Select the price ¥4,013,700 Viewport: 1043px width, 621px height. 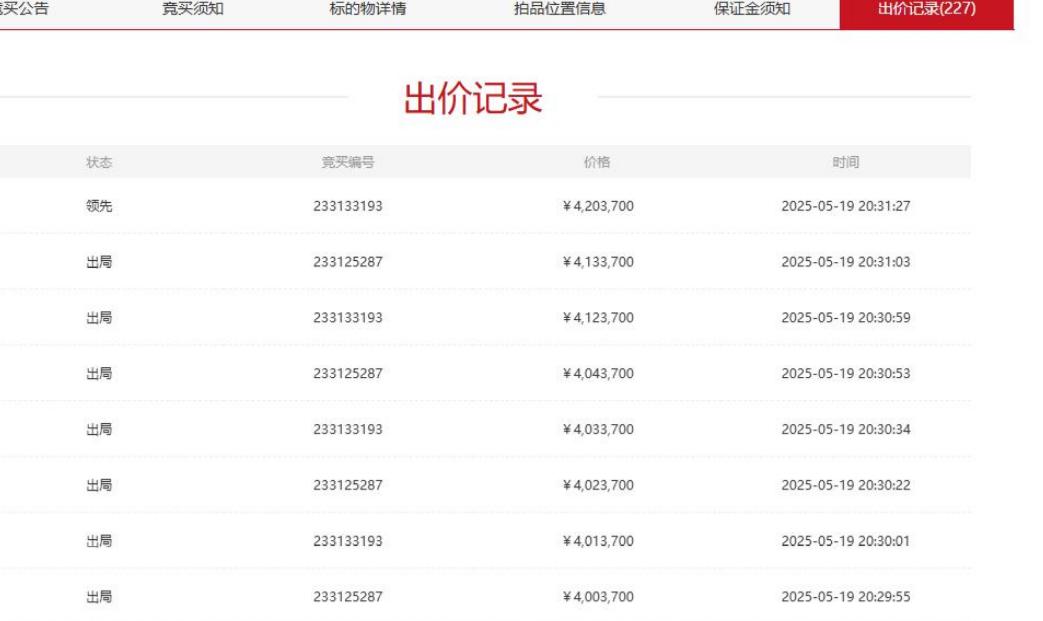[597, 541]
